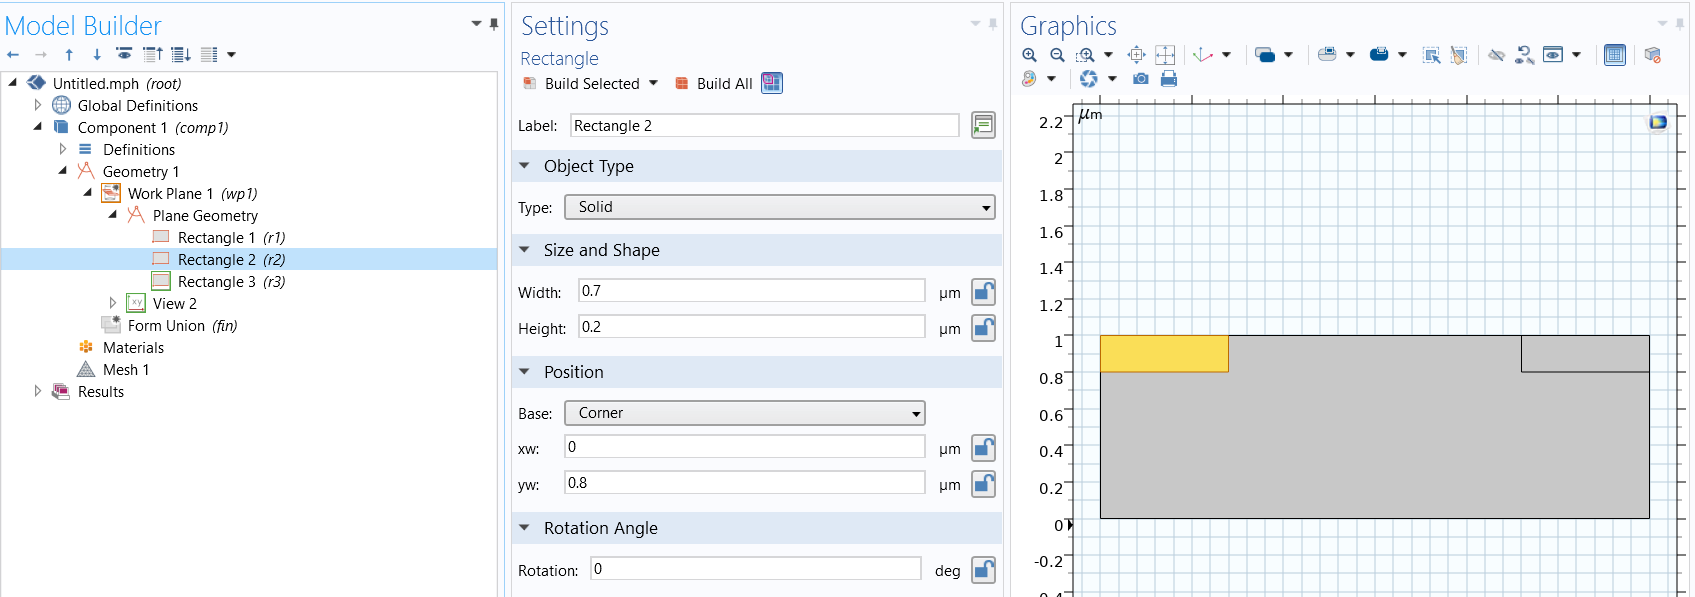
Task: Click the Build All button
Action: pos(724,84)
